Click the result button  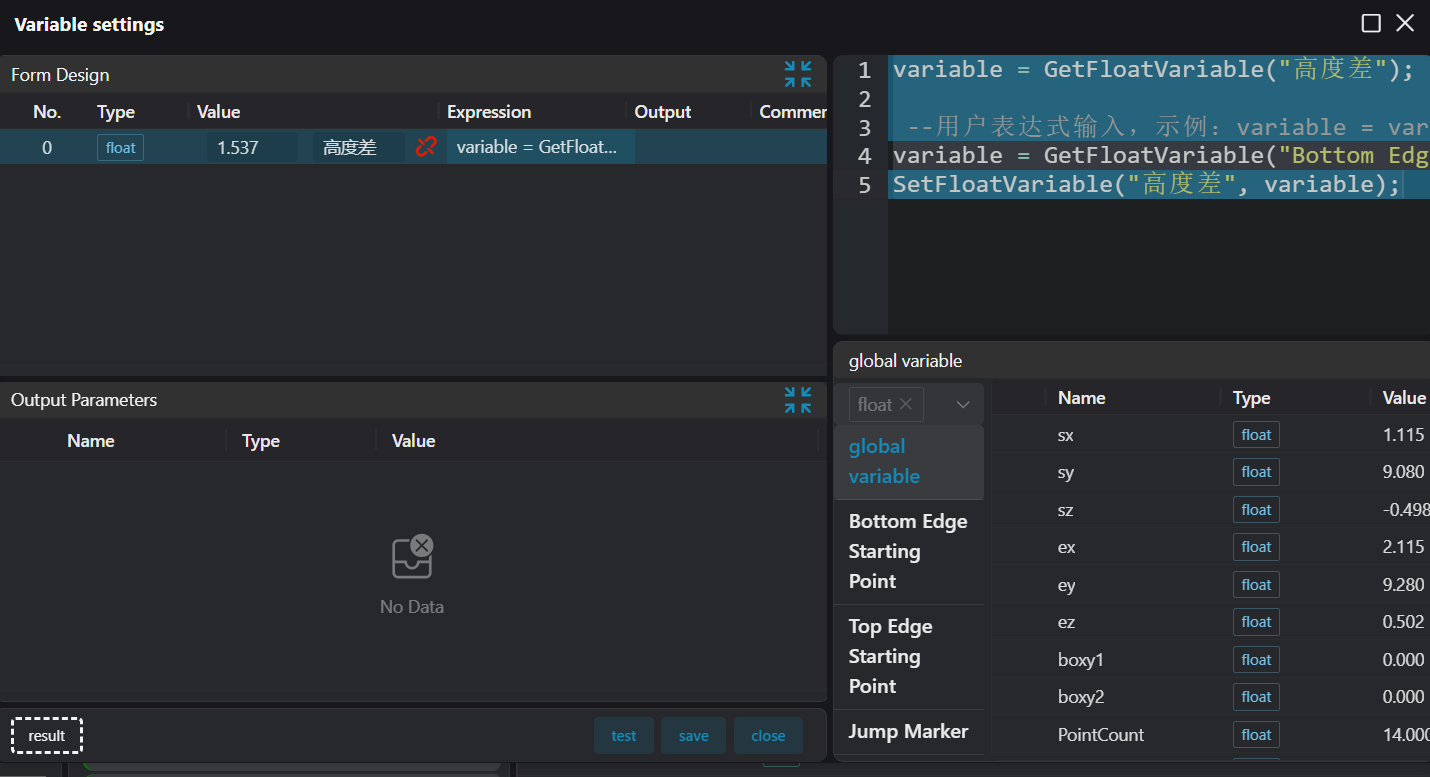coord(47,736)
